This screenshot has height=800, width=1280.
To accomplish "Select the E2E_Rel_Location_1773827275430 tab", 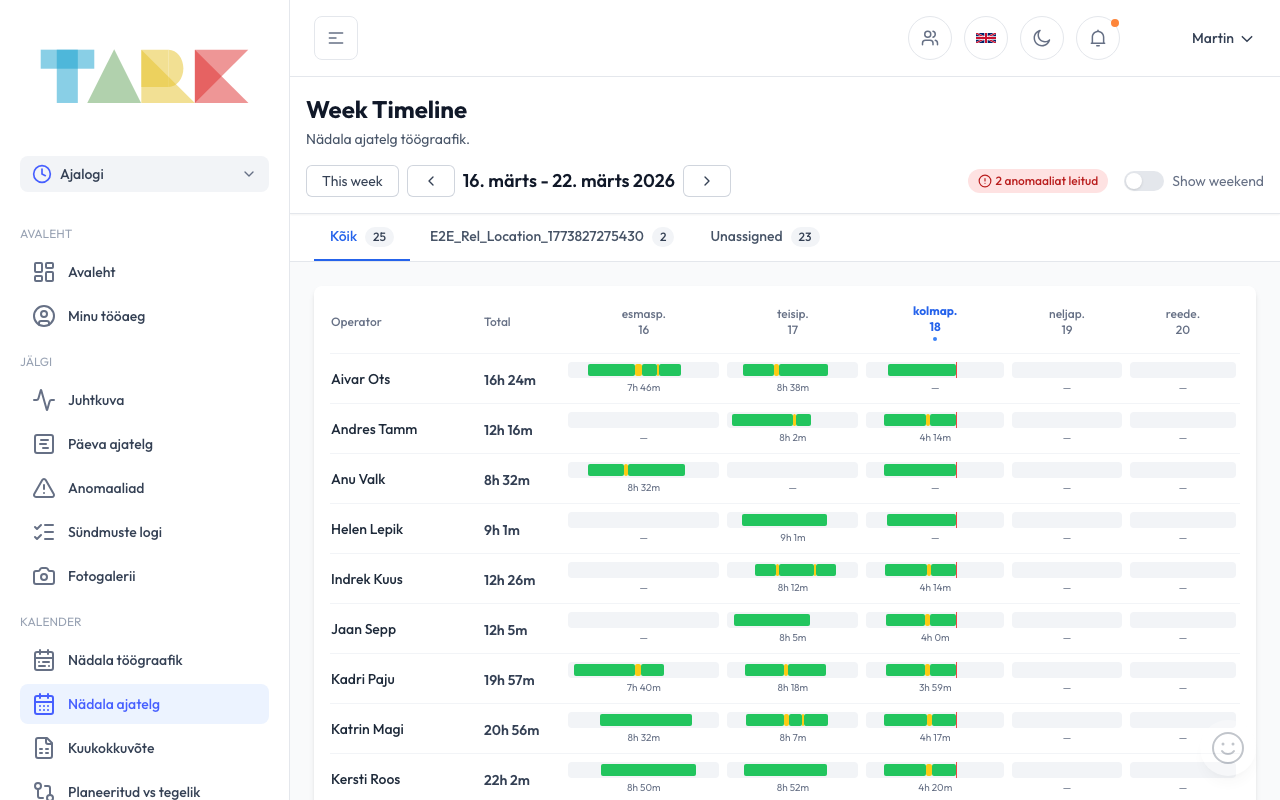I will (550, 237).
